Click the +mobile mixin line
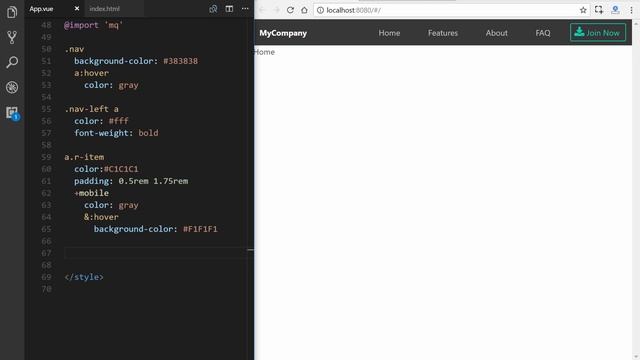Image resolution: width=640 pixels, height=360 pixels. coord(91,193)
